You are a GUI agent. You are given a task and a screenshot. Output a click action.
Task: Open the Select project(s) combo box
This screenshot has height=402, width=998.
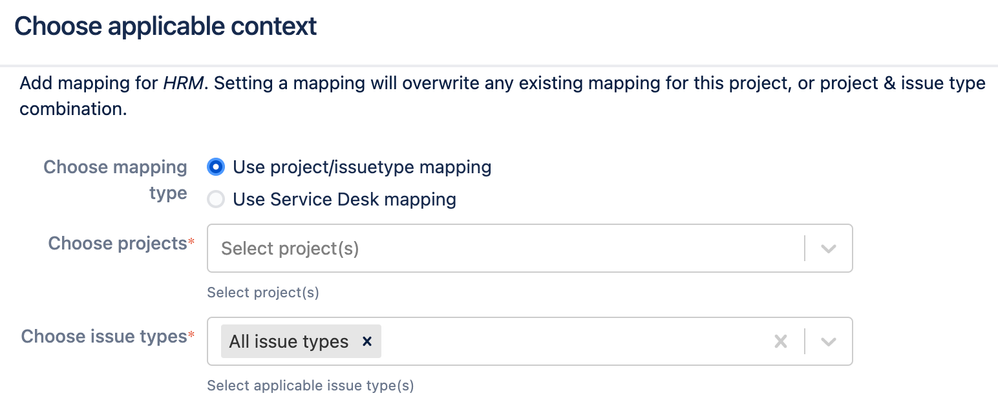pos(530,248)
